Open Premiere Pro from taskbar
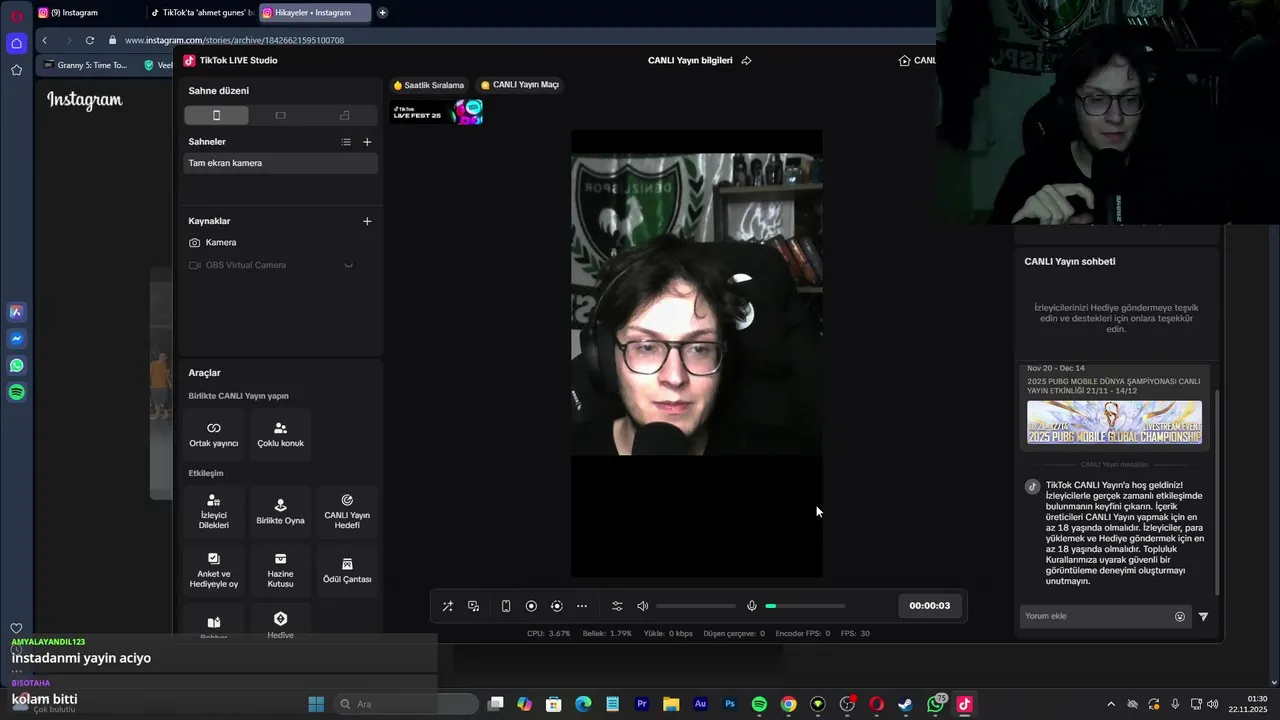Screen dimensions: 1280x720 tap(642, 704)
